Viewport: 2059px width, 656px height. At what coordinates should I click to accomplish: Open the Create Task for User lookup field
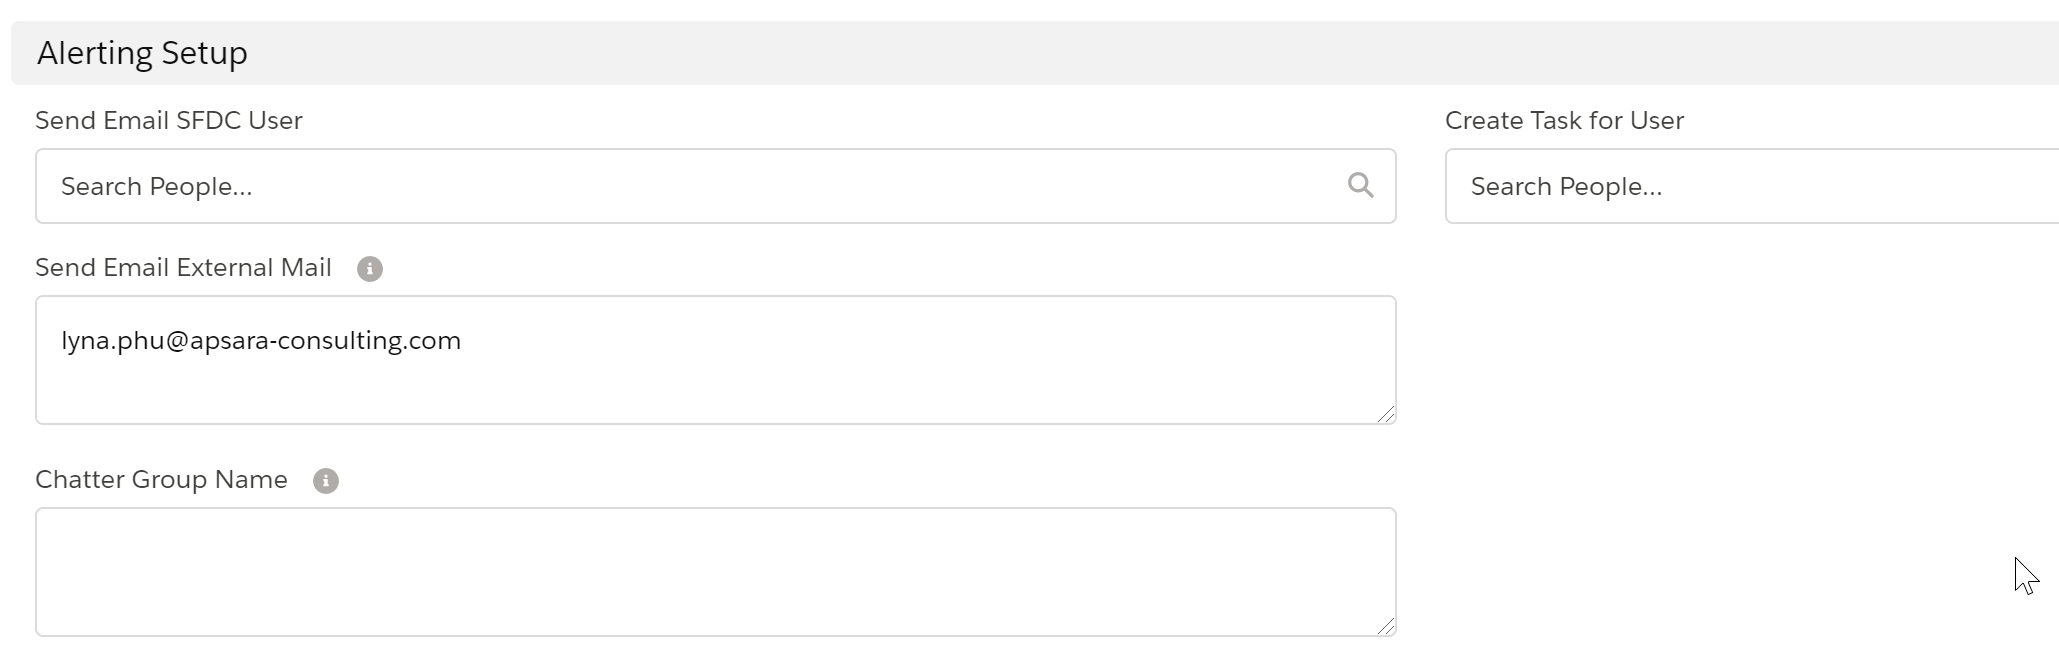click(1750, 186)
